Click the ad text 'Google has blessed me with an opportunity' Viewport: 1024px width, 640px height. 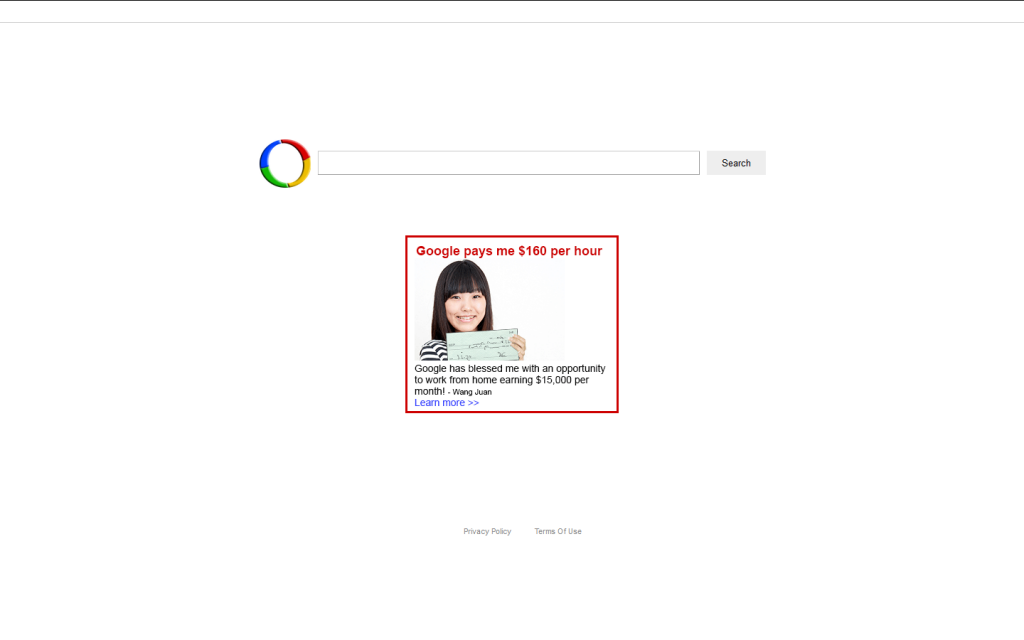tap(510, 368)
